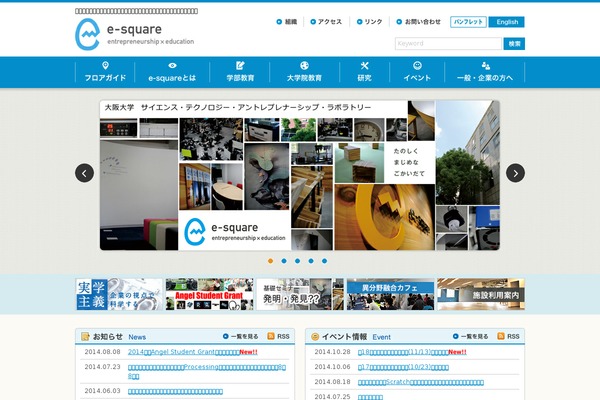The width and height of the screenshot is (600, 400).
Task: Open the 2014.07.23 Processing news item
Action: [x=207, y=372]
